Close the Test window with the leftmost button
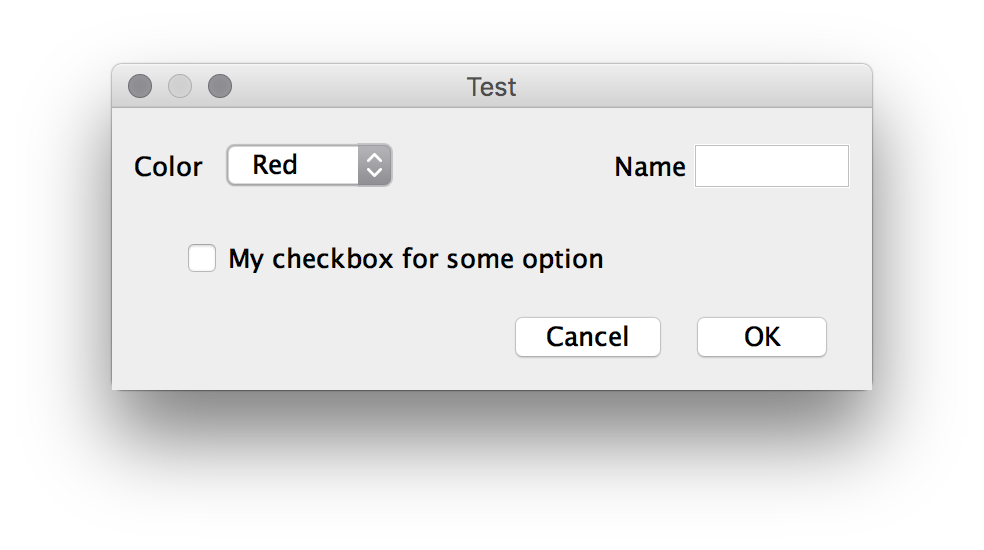This screenshot has width=984, height=550. coord(140,87)
